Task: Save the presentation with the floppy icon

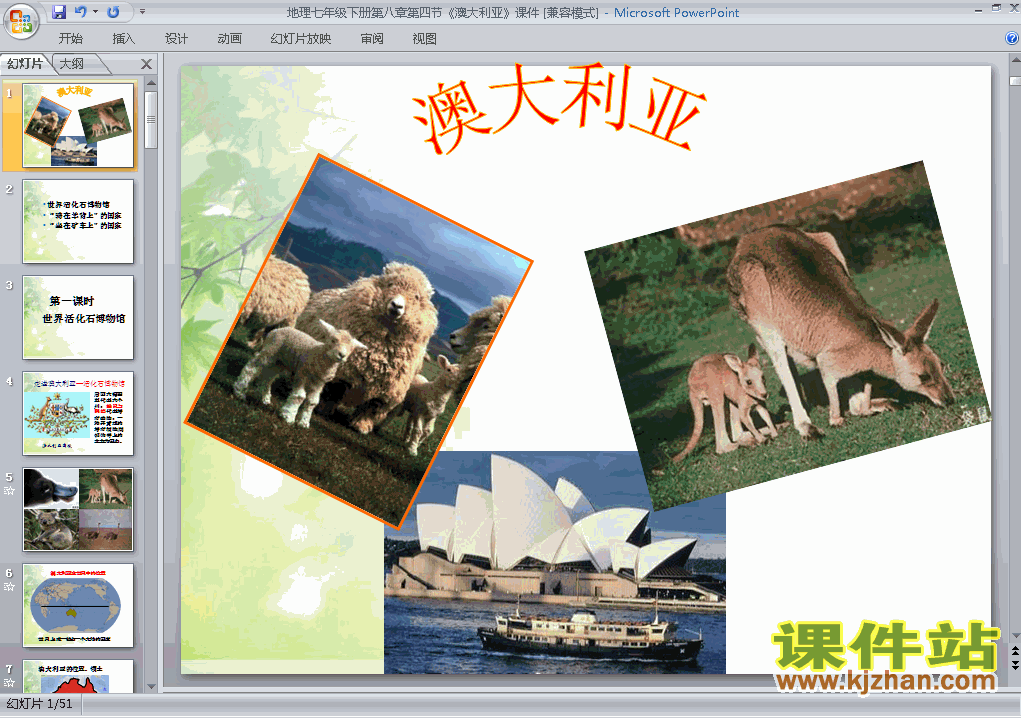Action: 59,12
